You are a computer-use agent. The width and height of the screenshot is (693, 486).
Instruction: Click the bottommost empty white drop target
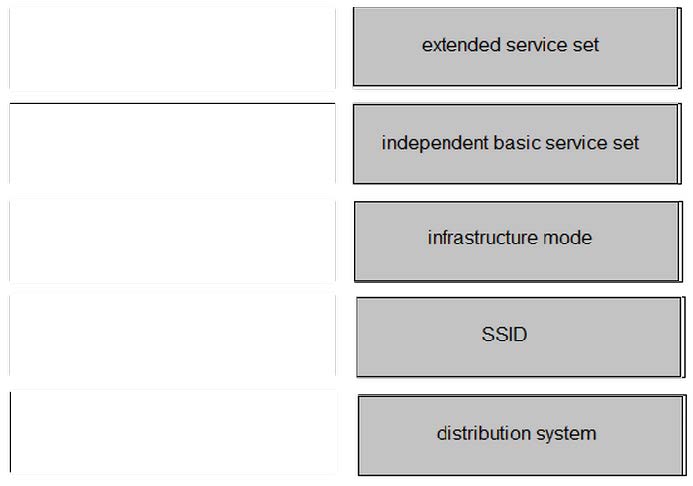click(172, 432)
